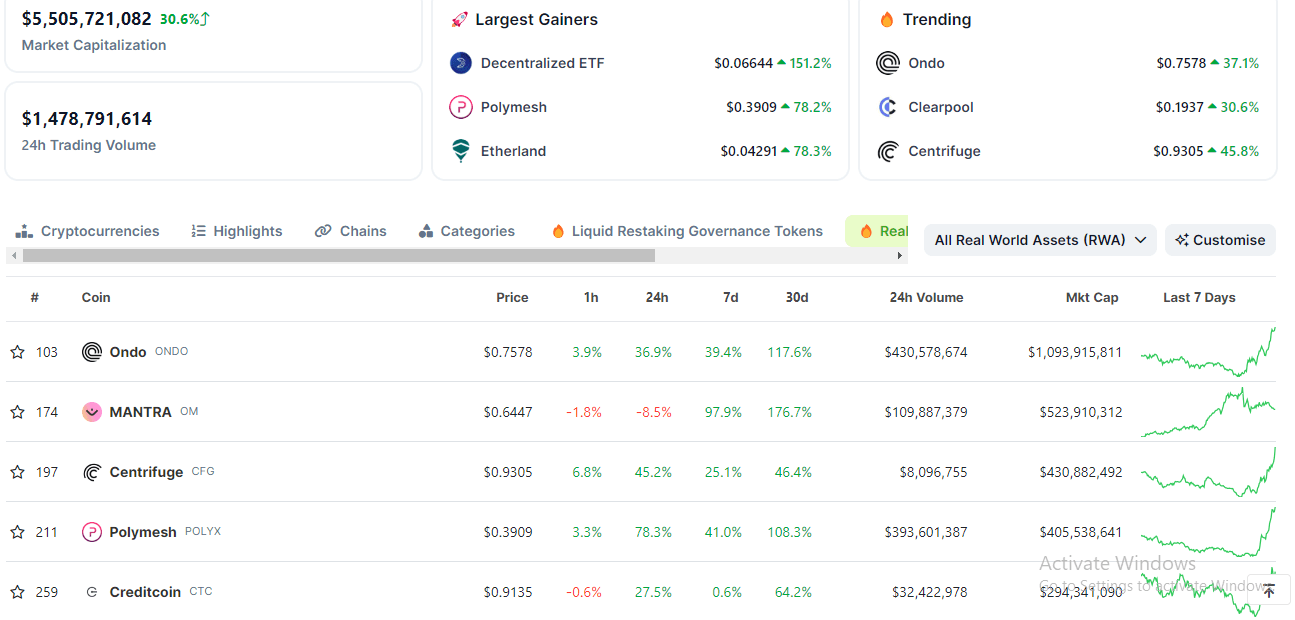Click the Creditcoin logo icon
Screen dimensions: 1295x620
(92, 592)
